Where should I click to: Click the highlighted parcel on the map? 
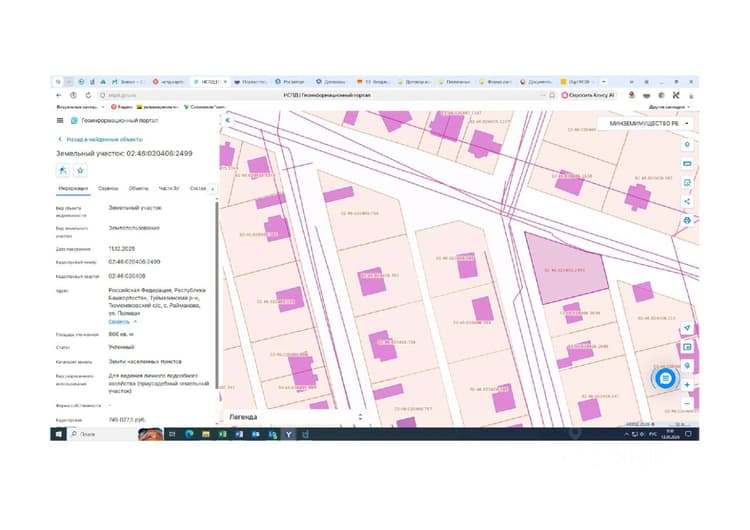pyautogui.click(x=565, y=268)
